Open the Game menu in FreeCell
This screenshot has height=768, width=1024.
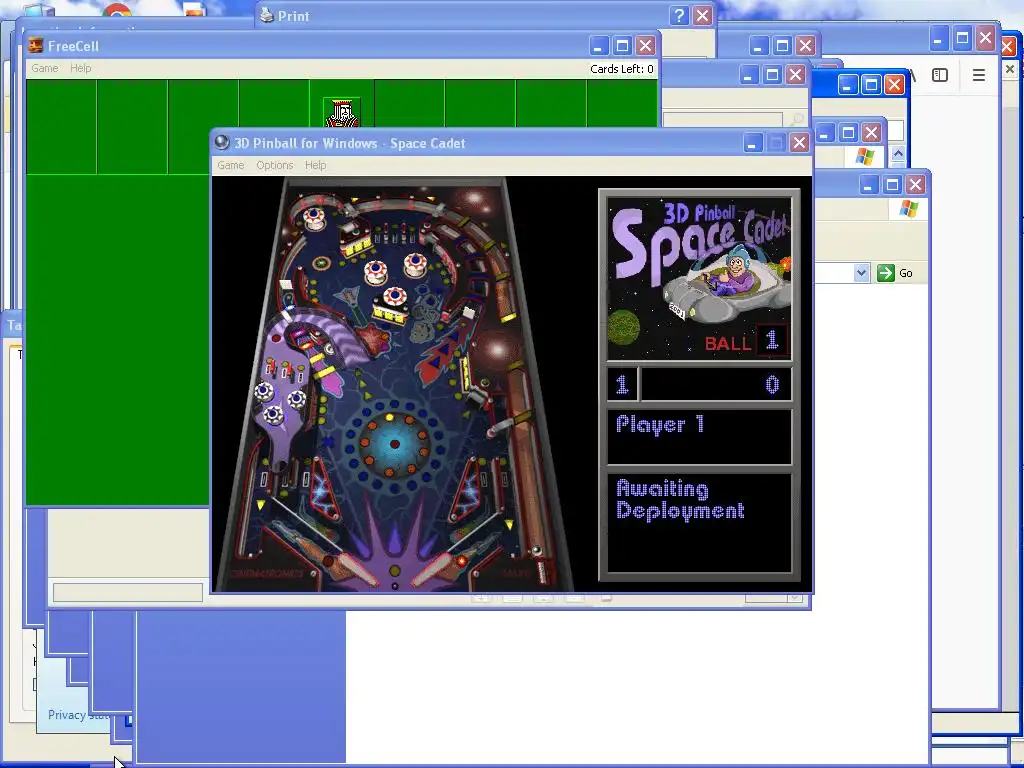click(44, 68)
